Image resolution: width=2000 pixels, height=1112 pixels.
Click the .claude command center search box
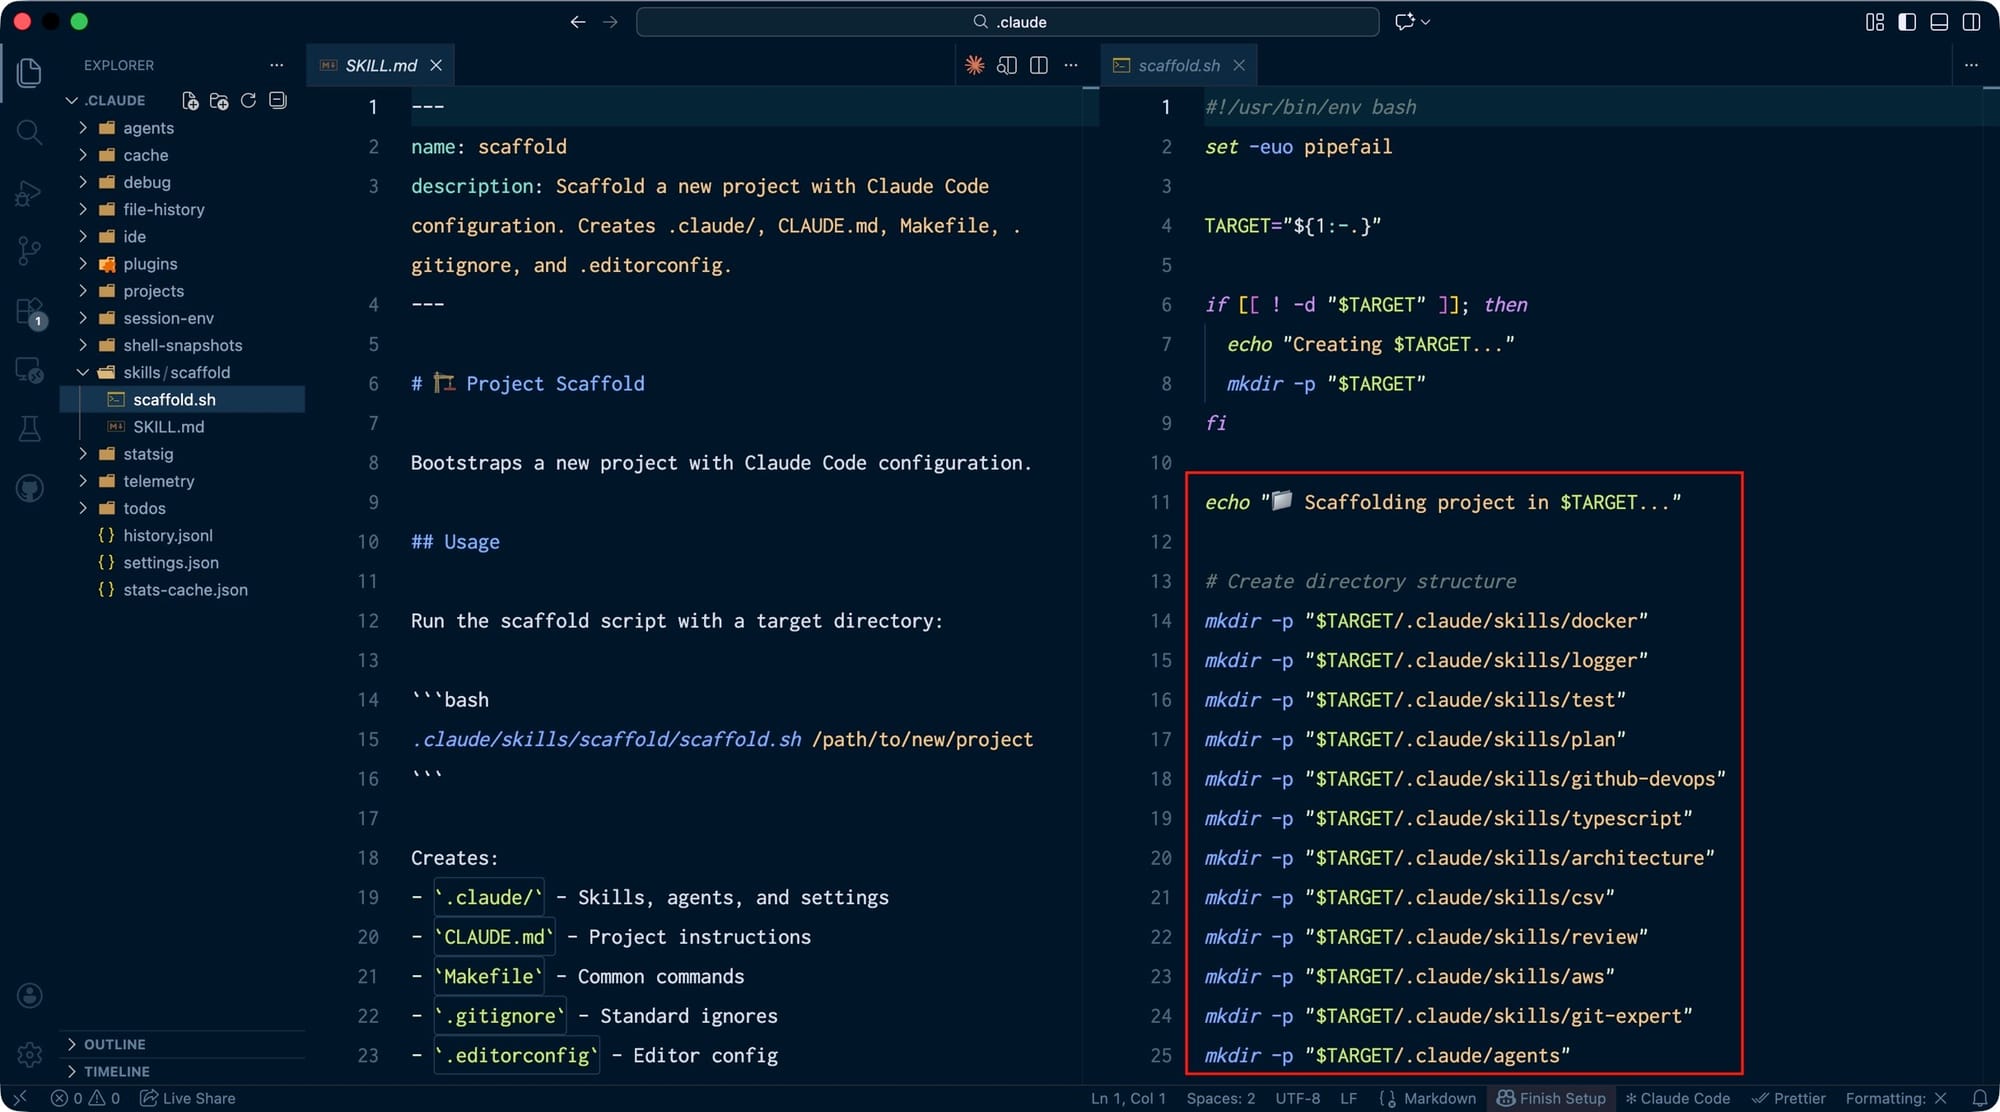(1008, 22)
